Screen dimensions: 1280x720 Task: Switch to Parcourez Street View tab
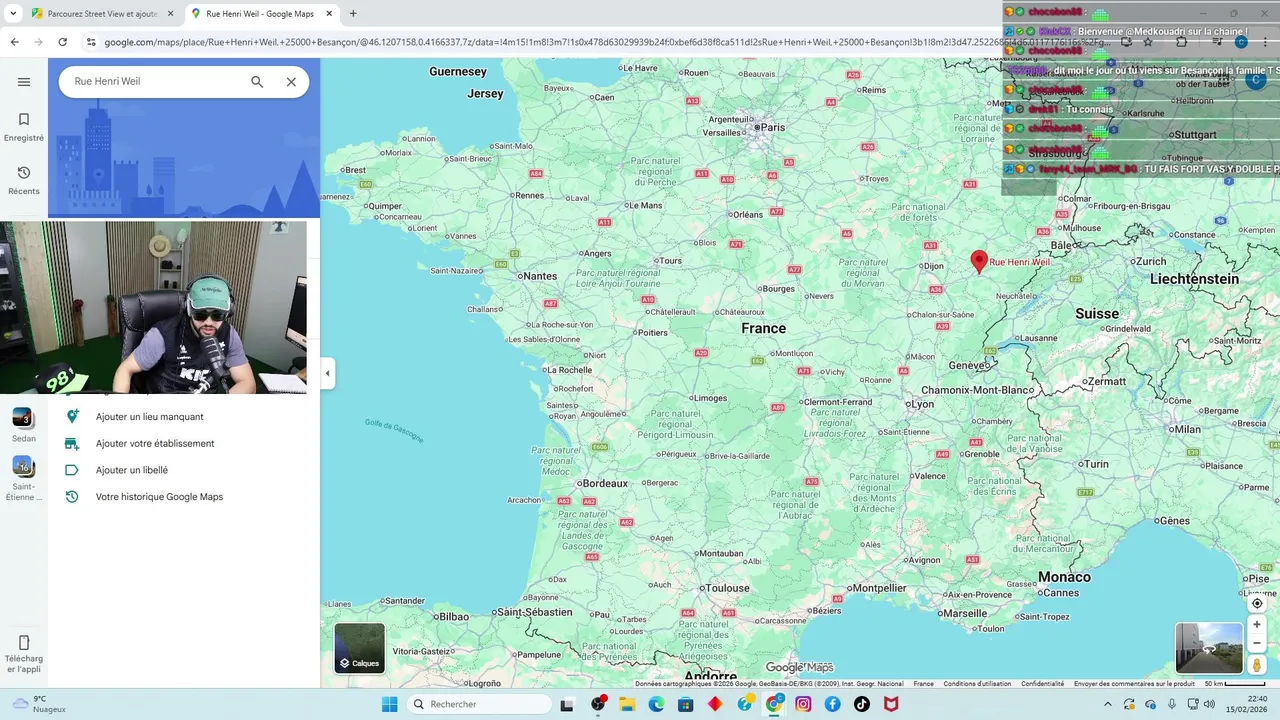(x=100, y=14)
